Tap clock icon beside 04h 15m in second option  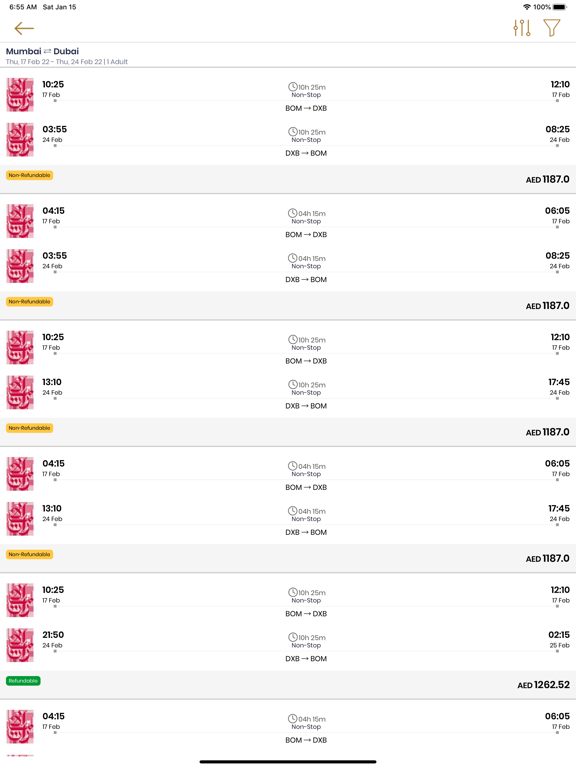pyautogui.click(x=292, y=213)
